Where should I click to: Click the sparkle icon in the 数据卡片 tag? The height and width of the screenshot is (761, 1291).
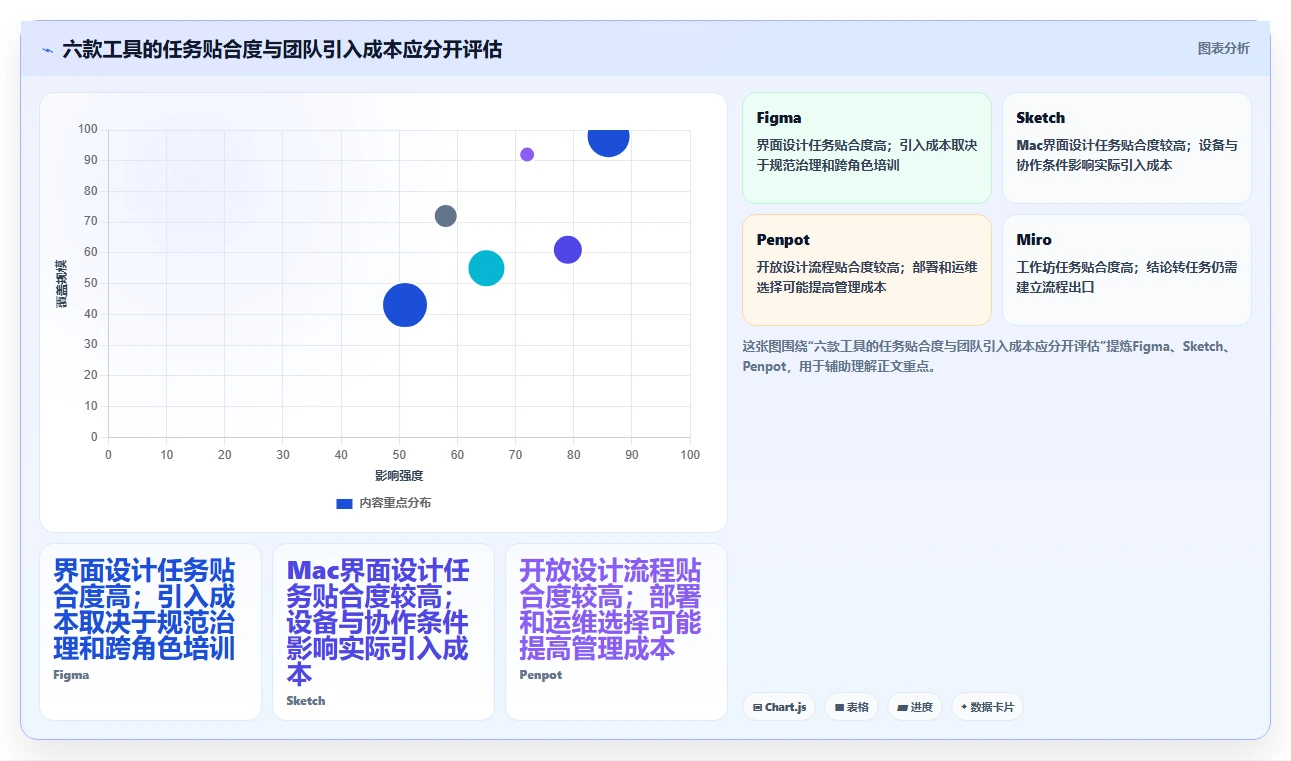(x=964, y=707)
